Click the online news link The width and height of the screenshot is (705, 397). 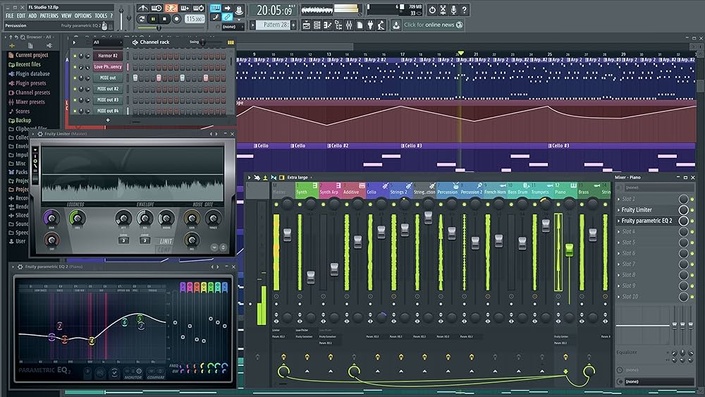click(433, 25)
